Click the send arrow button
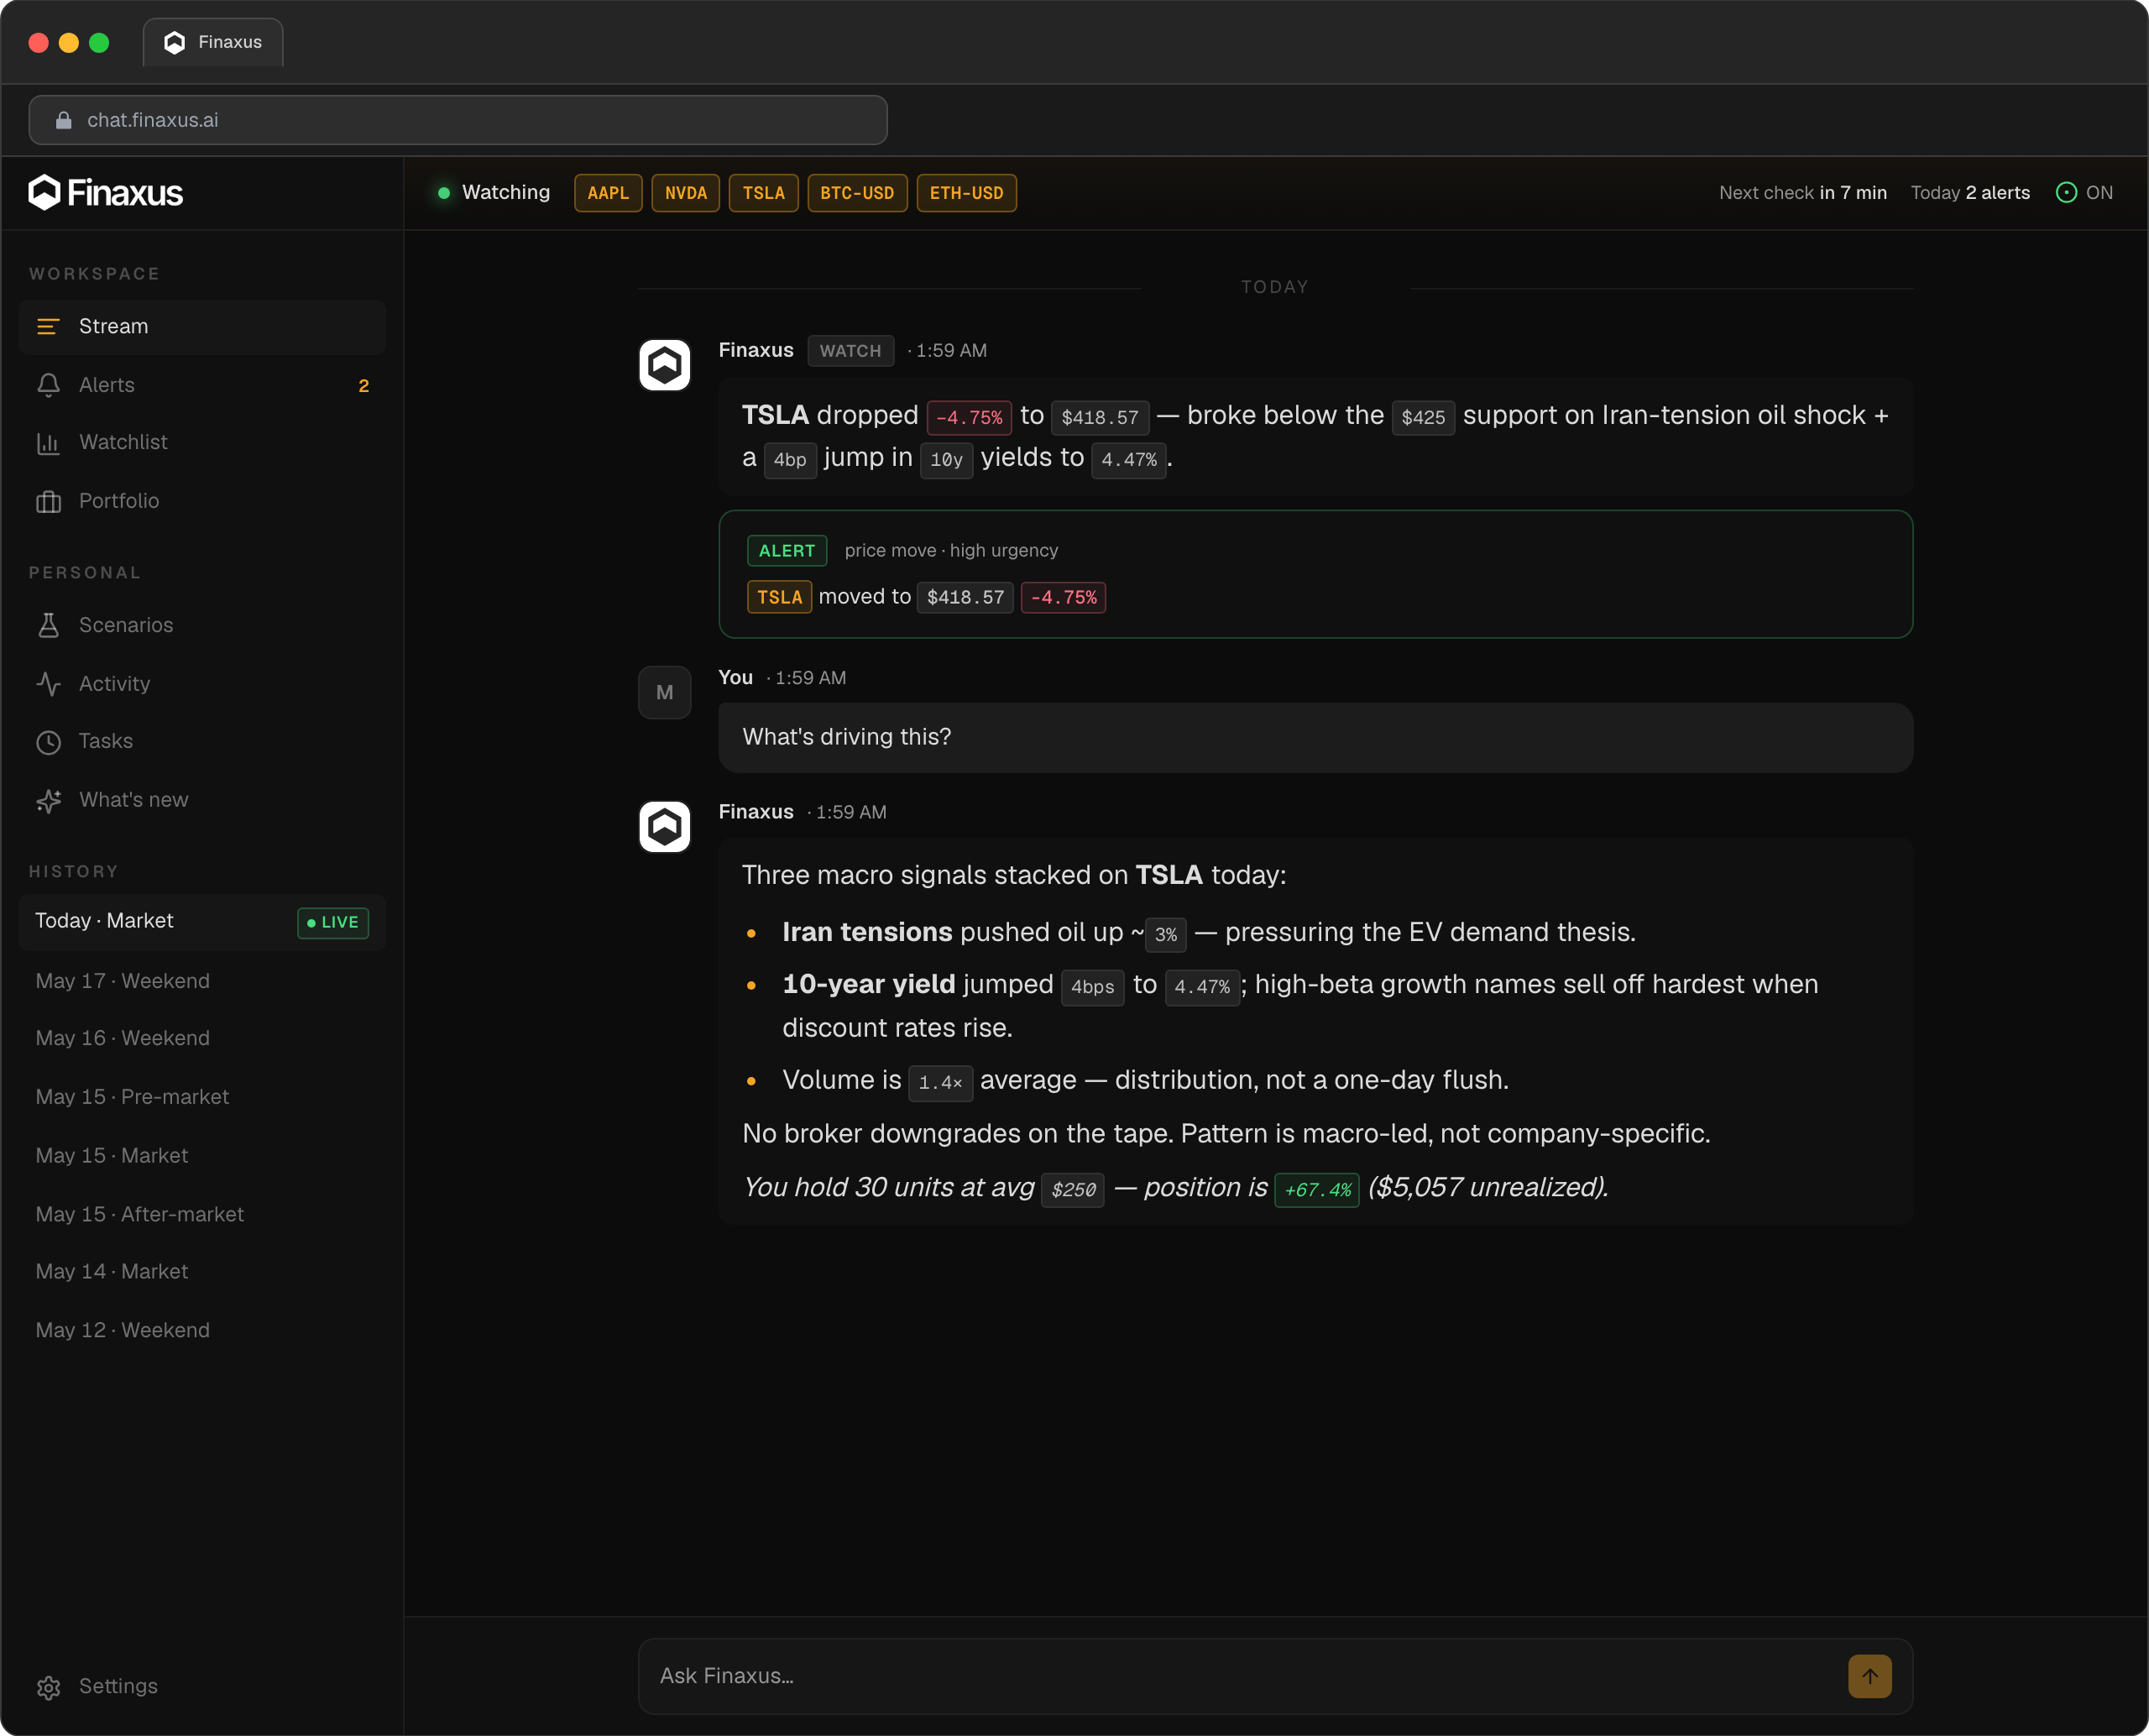Viewport: 2149px width, 1736px height. pyautogui.click(x=1869, y=1676)
